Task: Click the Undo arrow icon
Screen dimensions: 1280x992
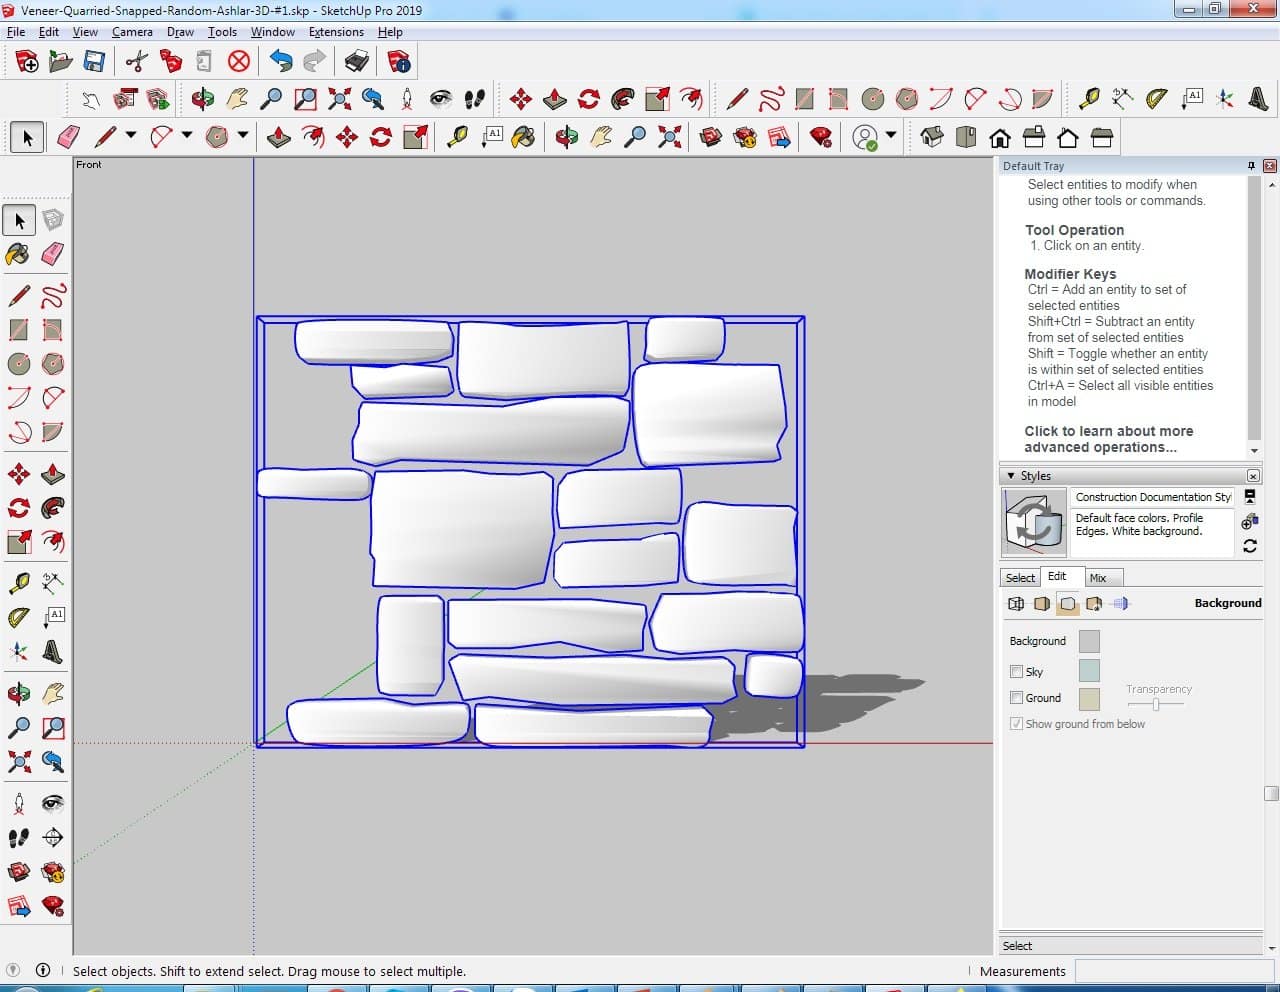Action: [x=281, y=62]
